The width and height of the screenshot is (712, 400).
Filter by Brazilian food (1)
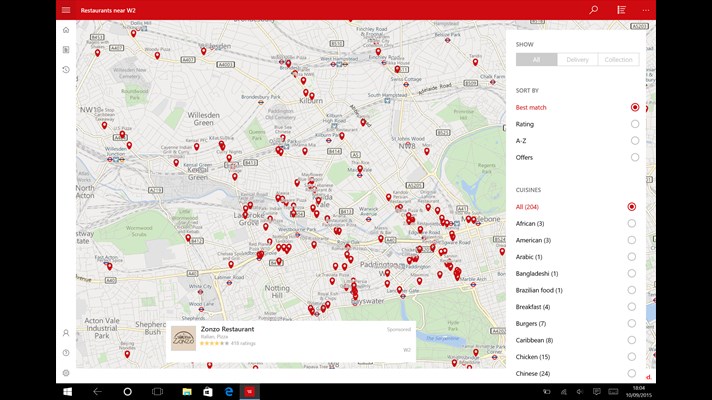(576, 290)
